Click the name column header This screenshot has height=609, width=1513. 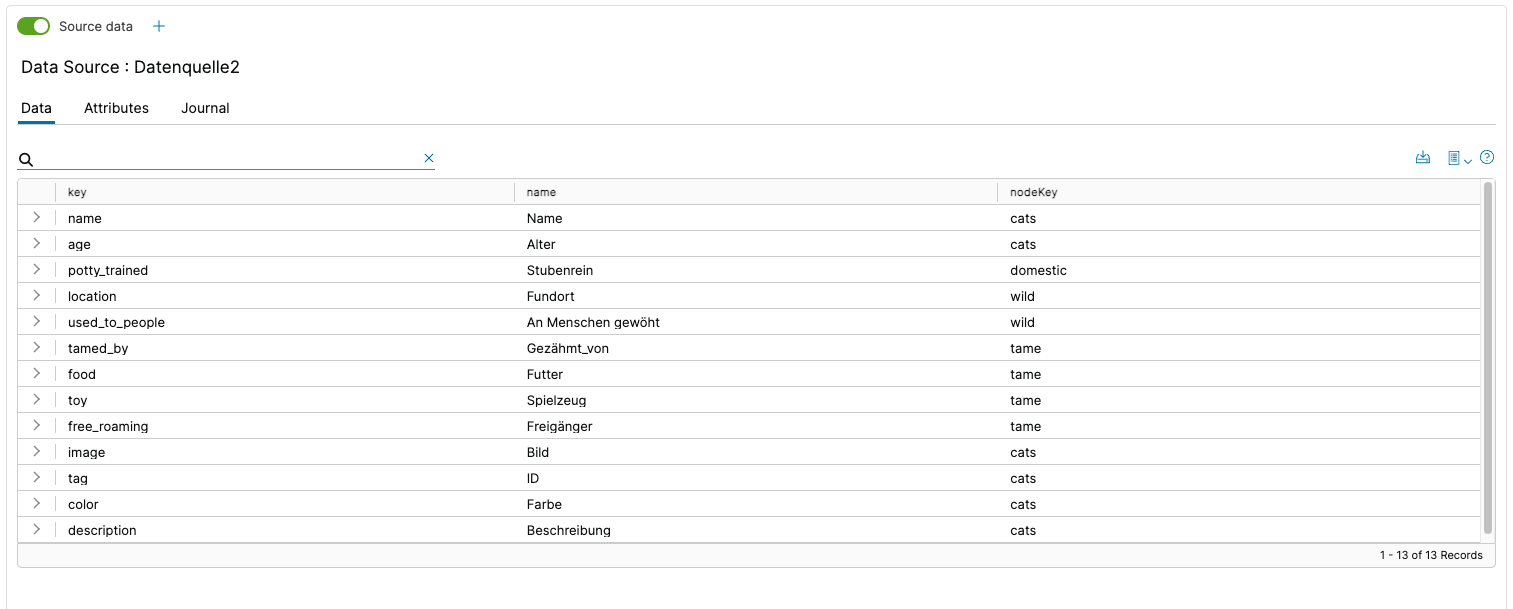pos(541,192)
